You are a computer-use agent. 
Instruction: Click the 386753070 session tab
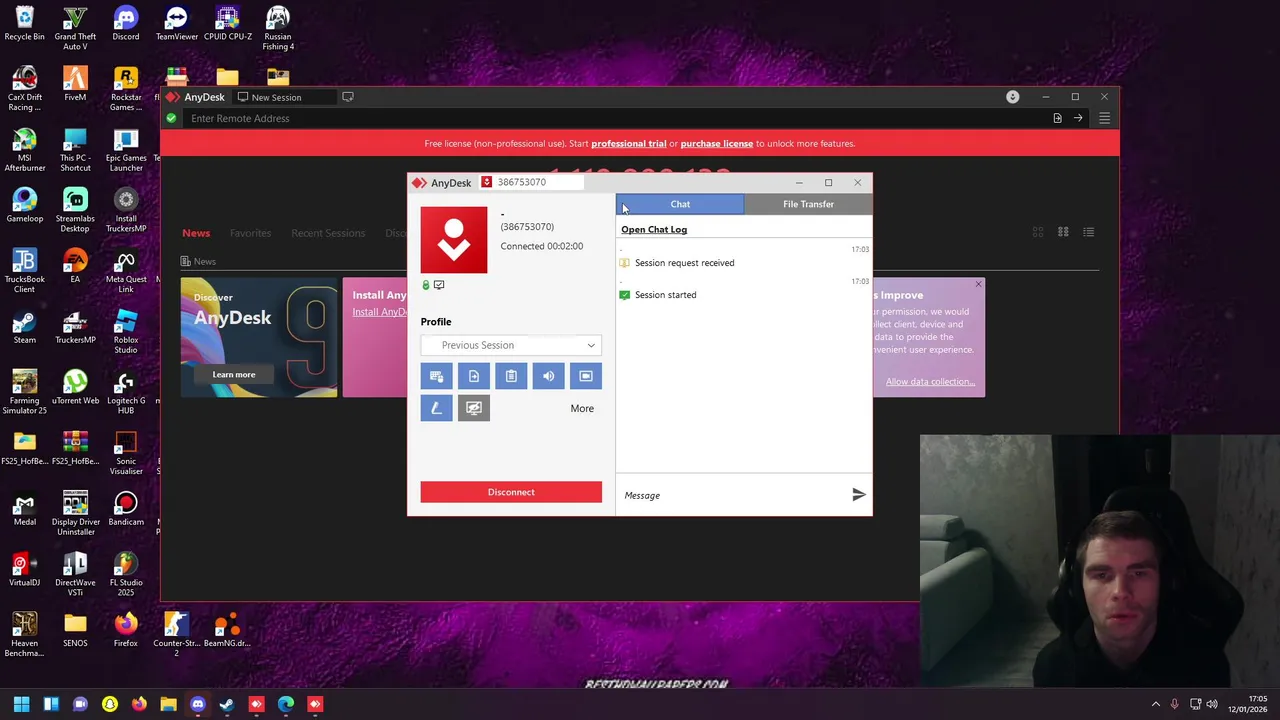(529, 182)
